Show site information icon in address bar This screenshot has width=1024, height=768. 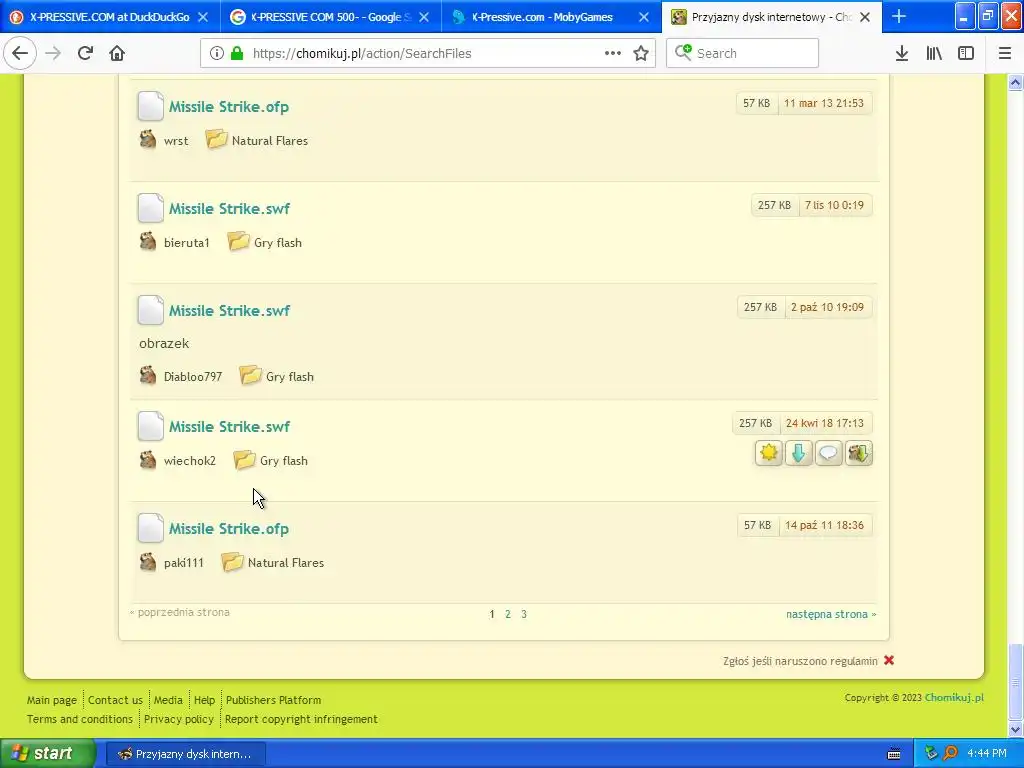217,53
